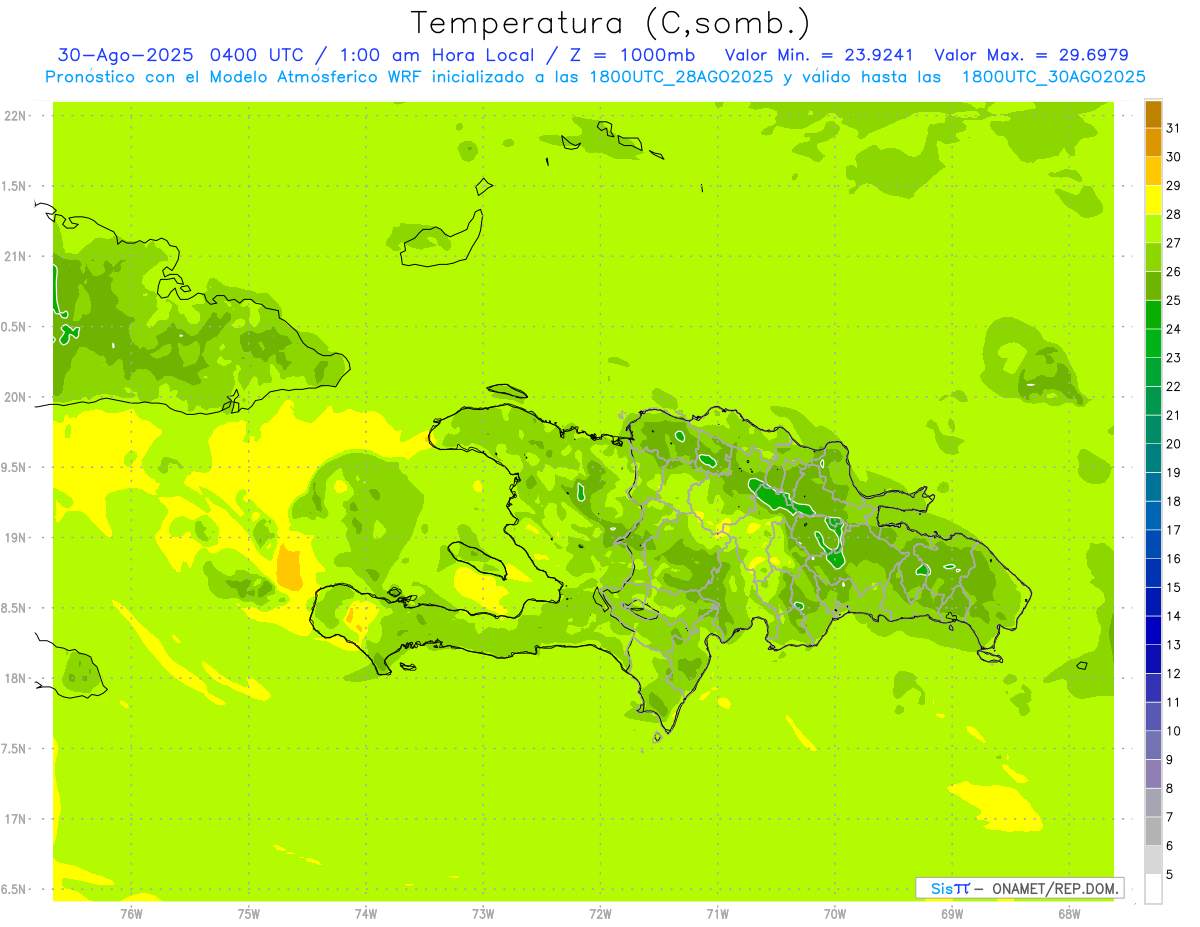Viewport: 1200px width, 927px height.
Task: Click the '20' value on the color scale
Action: pyautogui.click(x=1174, y=444)
